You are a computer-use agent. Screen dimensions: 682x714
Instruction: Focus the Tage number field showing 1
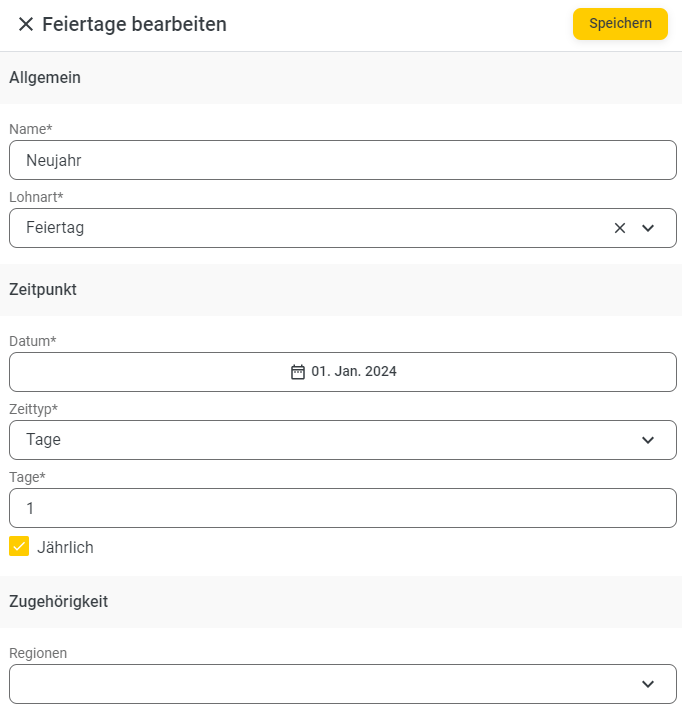pos(343,508)
